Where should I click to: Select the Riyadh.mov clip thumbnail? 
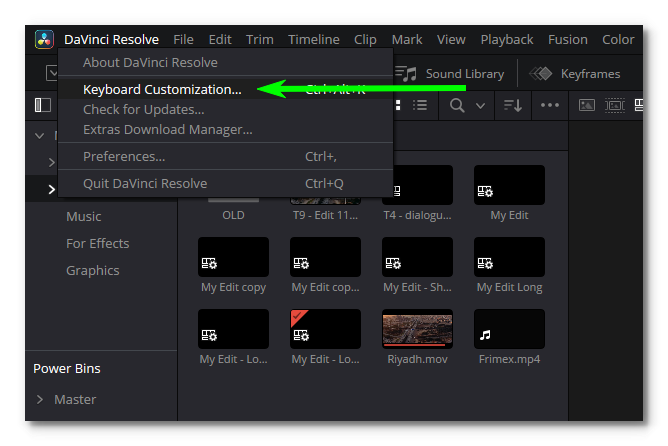417,329
